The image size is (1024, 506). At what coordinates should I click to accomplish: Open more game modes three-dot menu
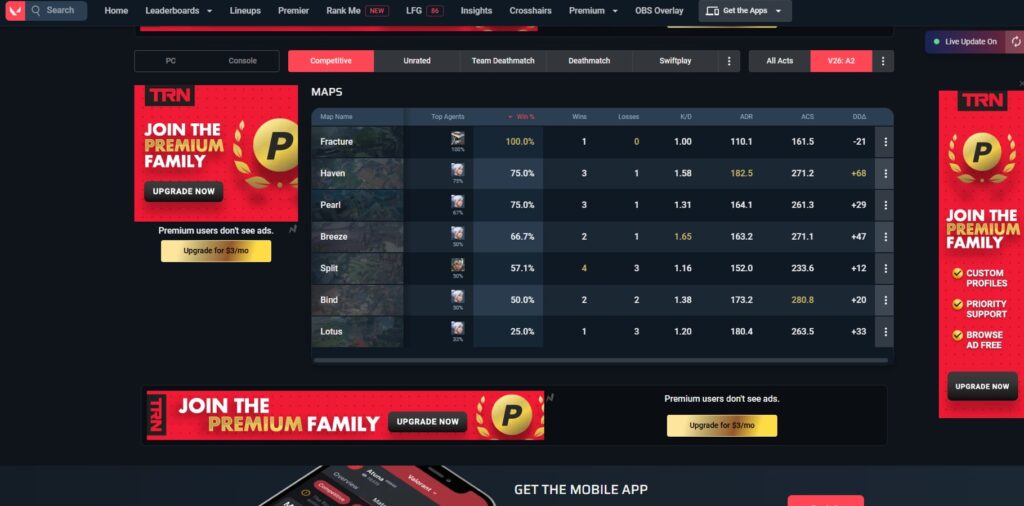click(729, 61)
